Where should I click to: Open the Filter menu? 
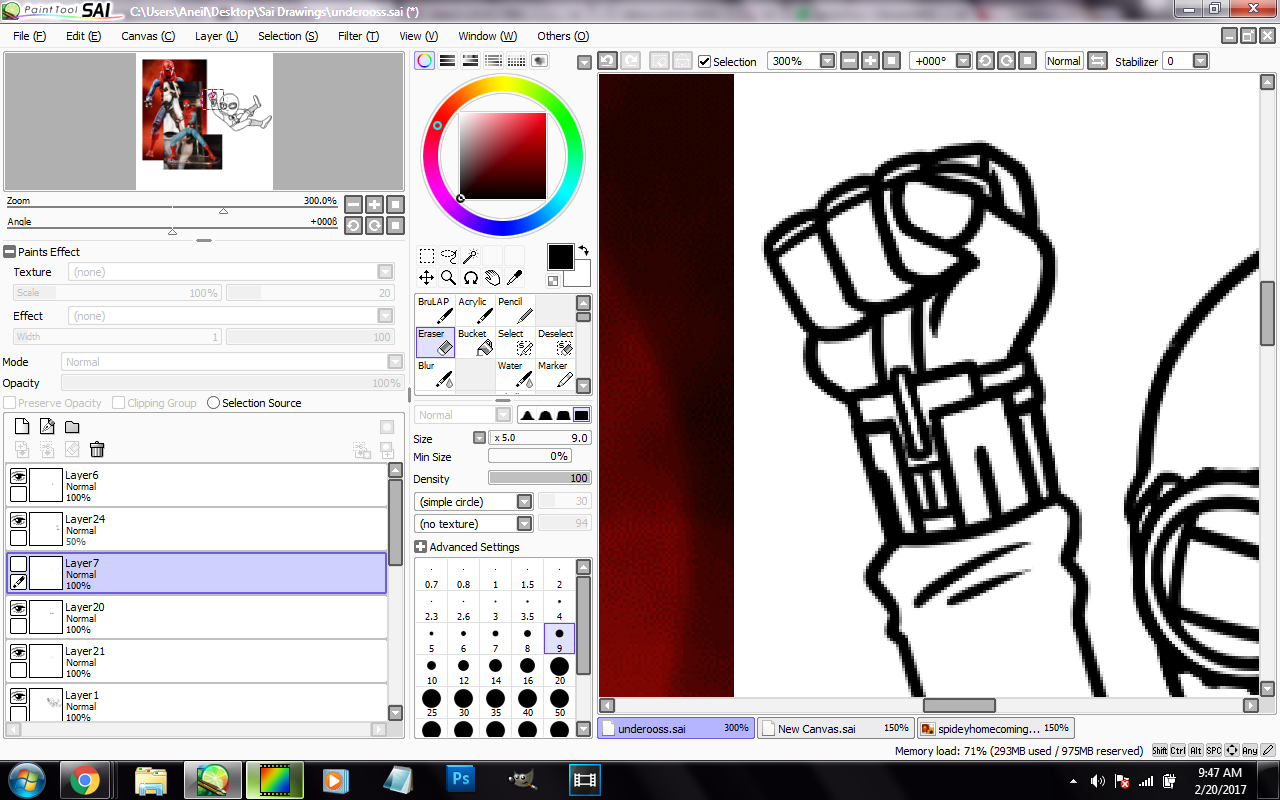pyautogui.click(x=358, y=36)
